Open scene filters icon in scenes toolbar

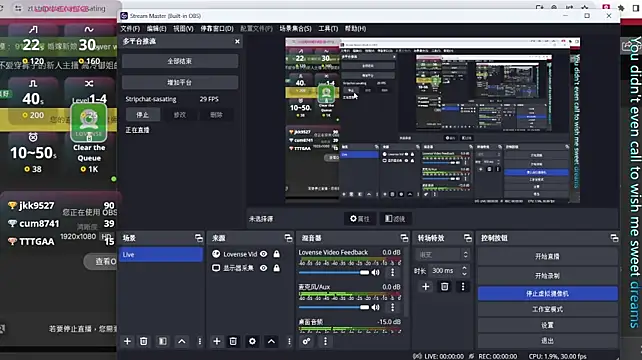pyautogui.click(x=163, y=341)
